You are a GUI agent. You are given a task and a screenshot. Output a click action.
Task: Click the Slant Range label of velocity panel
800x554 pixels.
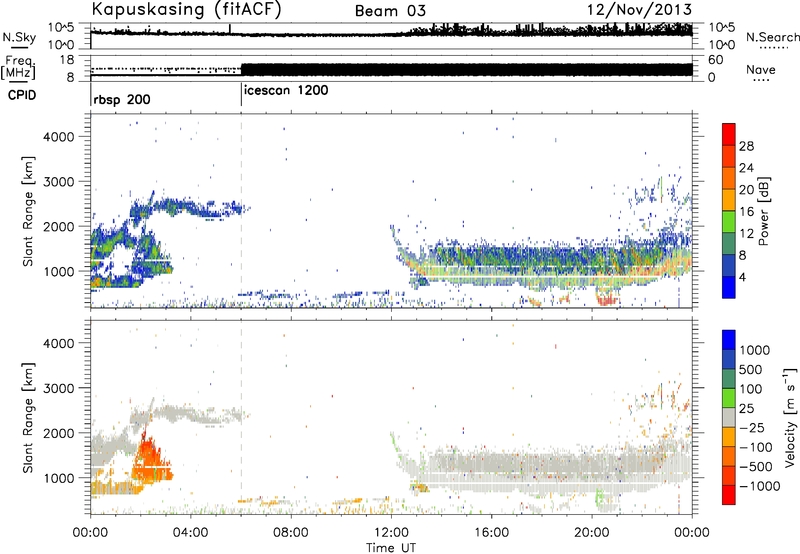(28, 417)
